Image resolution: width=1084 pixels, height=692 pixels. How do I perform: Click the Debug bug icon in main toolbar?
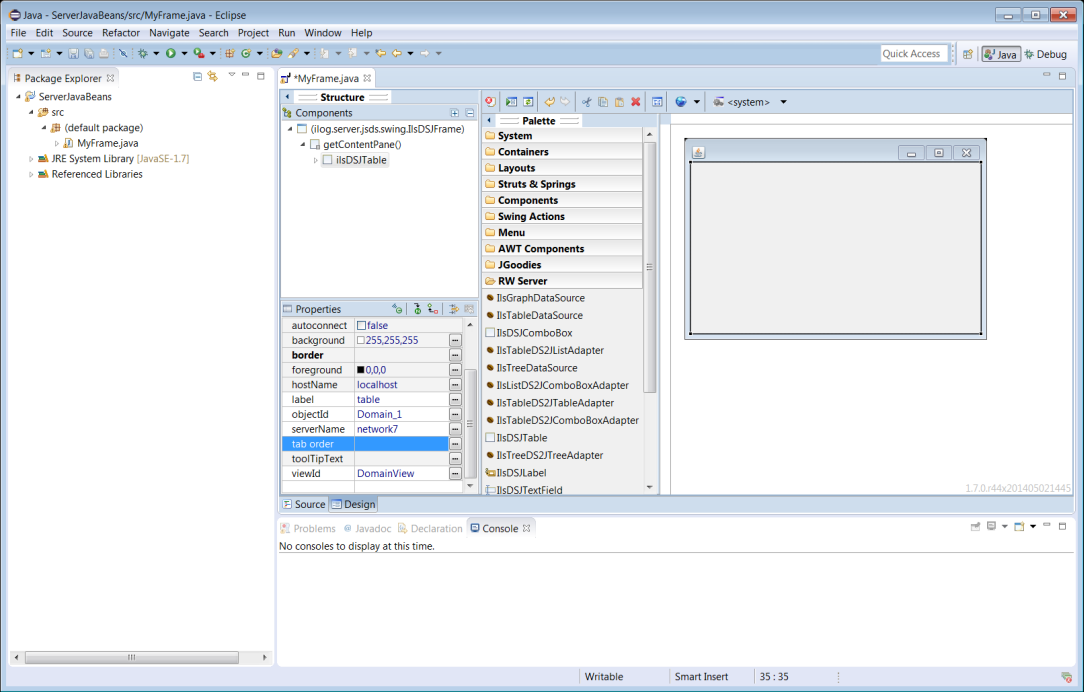(x=143, y=53)
